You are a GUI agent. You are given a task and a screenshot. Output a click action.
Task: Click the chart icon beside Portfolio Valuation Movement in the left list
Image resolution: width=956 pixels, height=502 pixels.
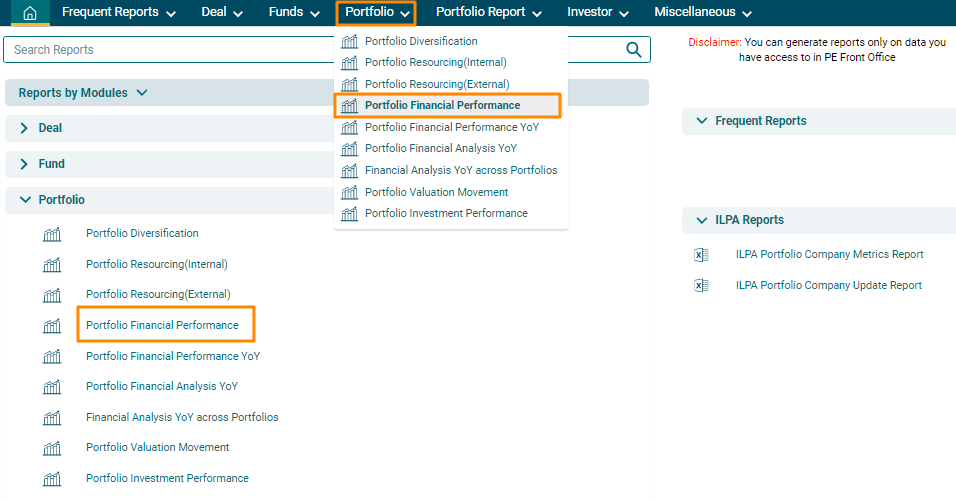coord(52,448)
